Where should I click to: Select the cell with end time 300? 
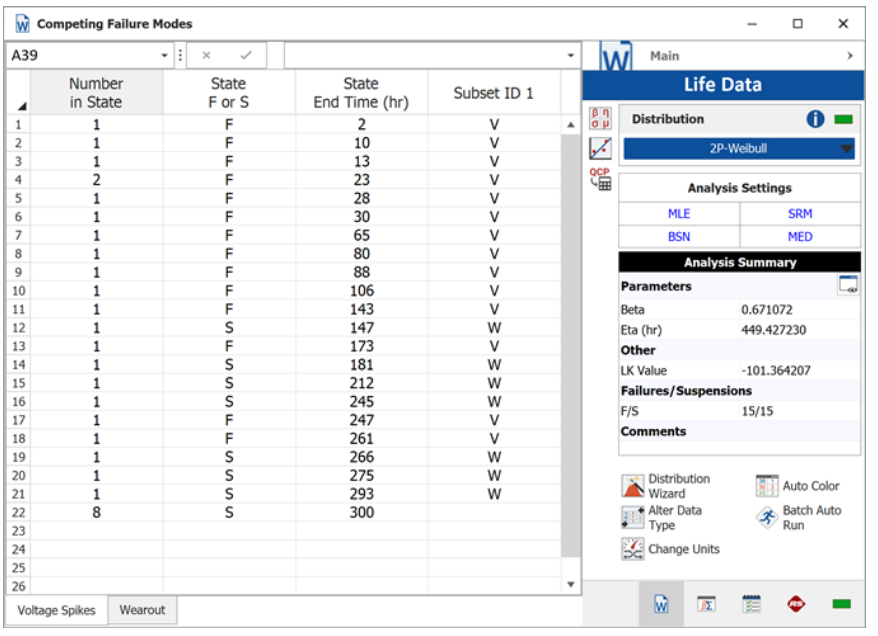[x=362, y=512]
